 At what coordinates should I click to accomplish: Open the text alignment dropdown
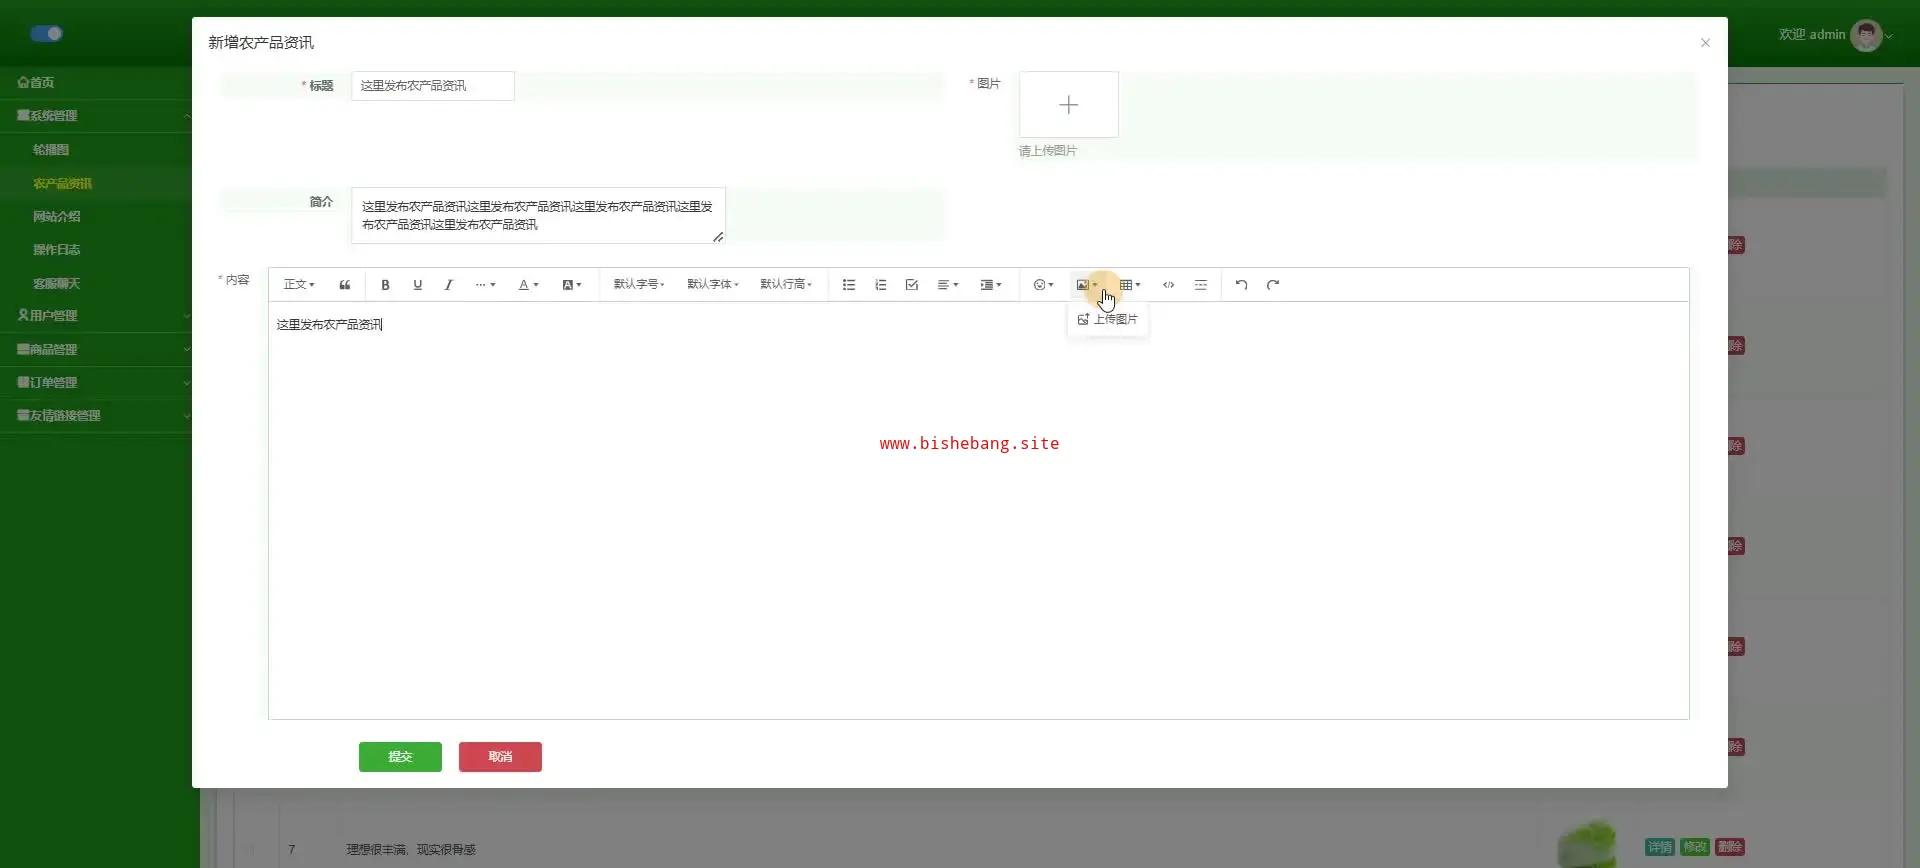(x=947, y=285)
